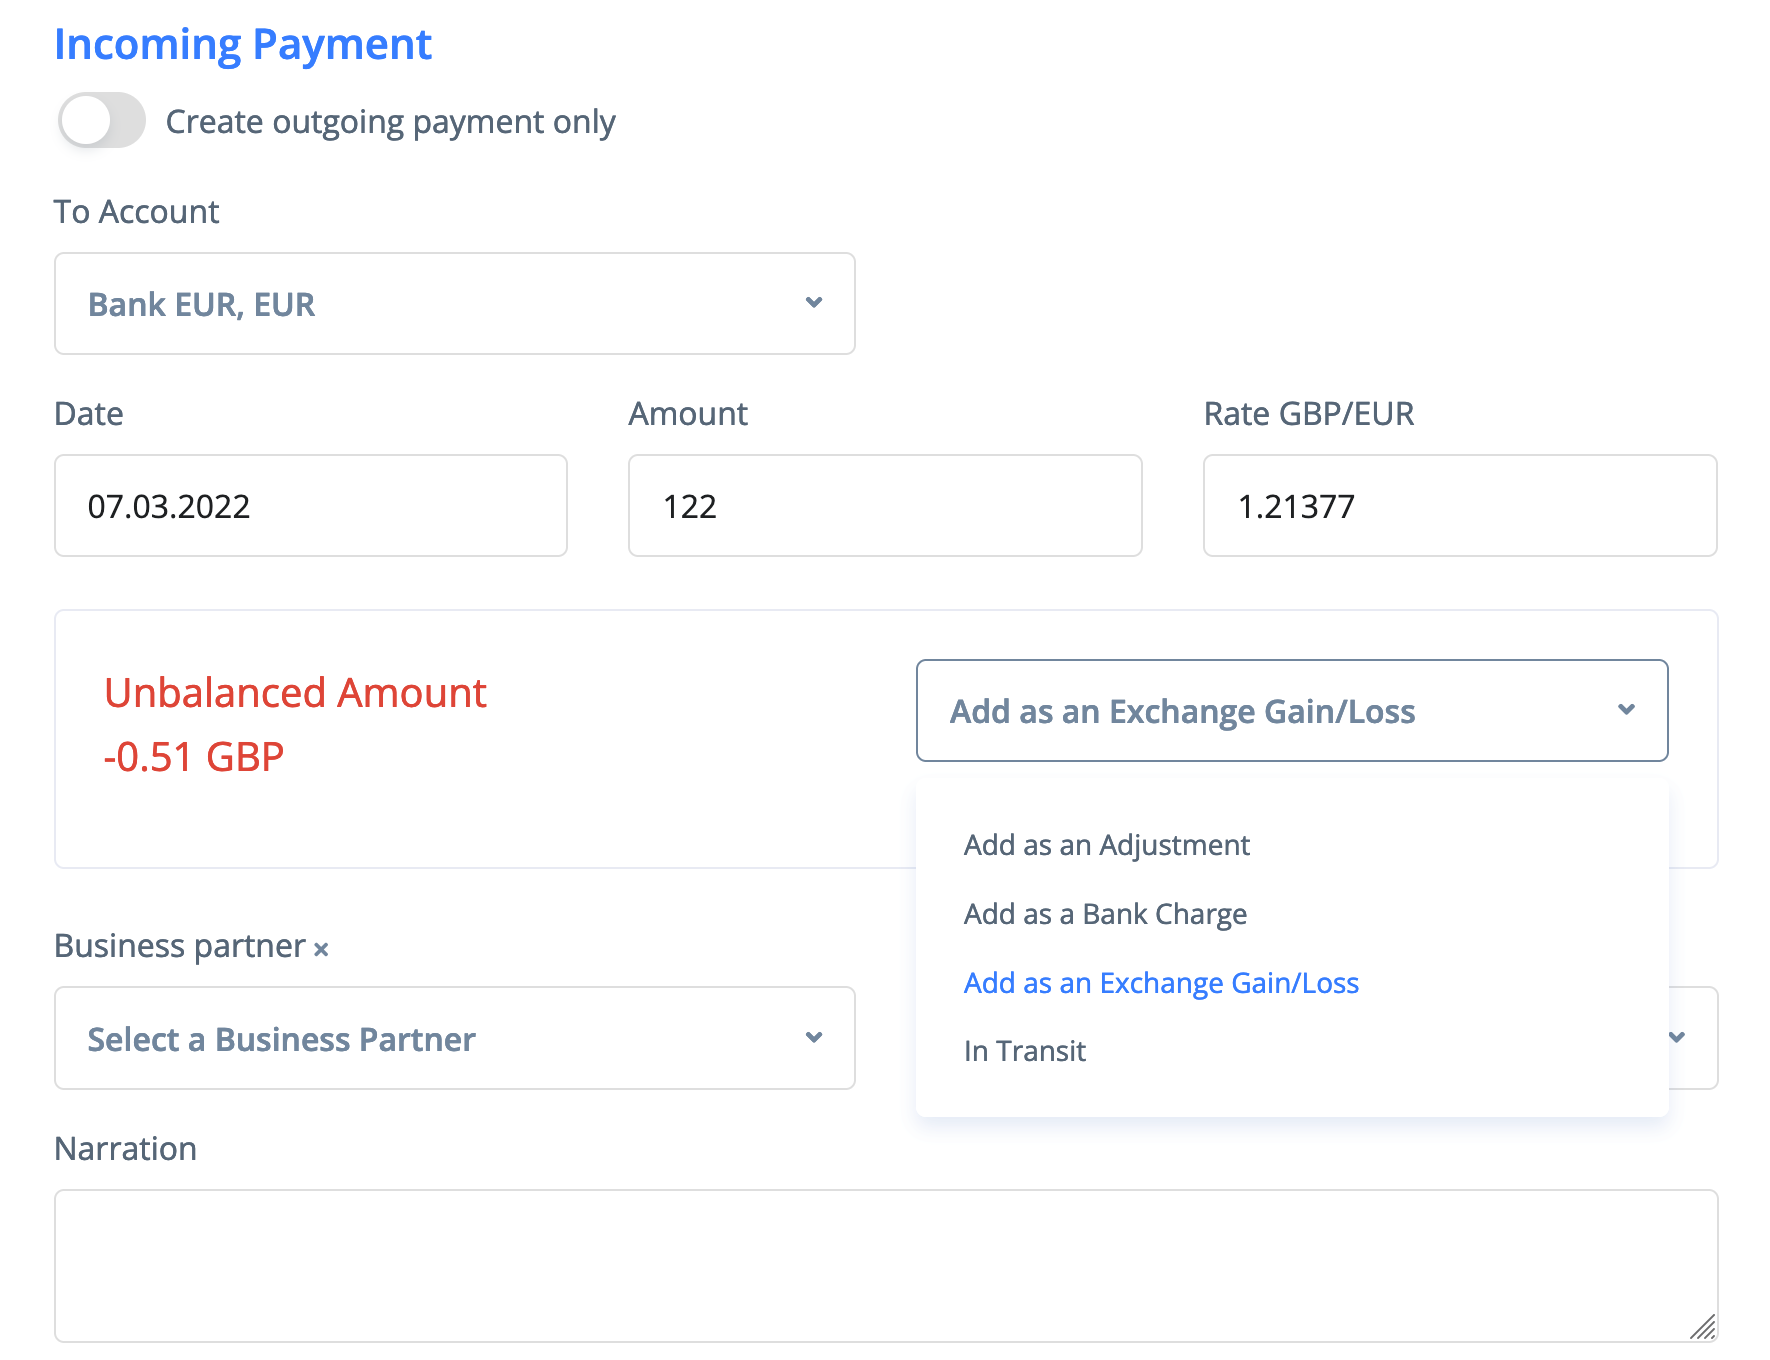1770x1360 pixels.
Task: Click into the Amount input field
Action: [x=884, y=506]
